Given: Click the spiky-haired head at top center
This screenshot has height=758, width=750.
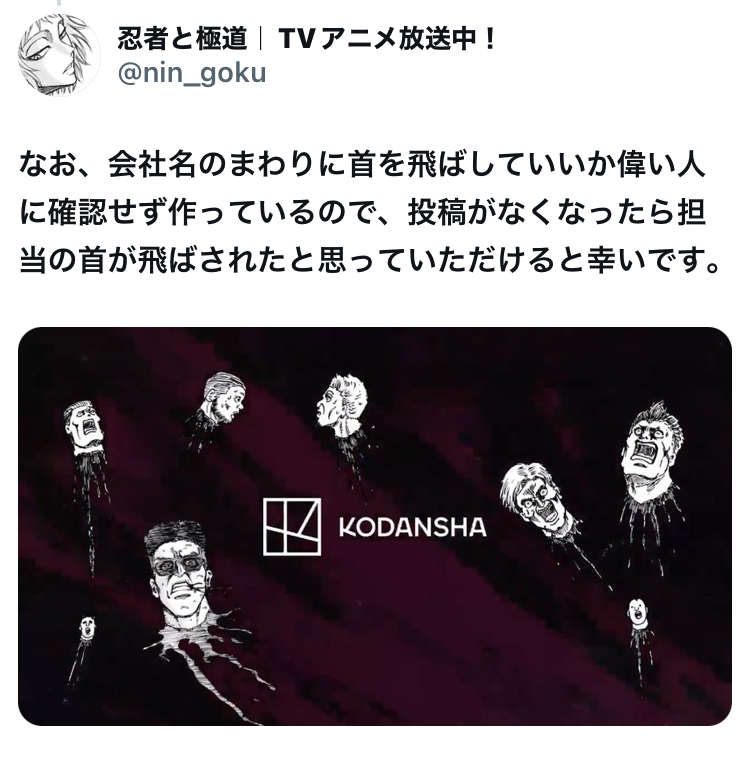Looking at the screenshot, I should (x=342, y=406).
